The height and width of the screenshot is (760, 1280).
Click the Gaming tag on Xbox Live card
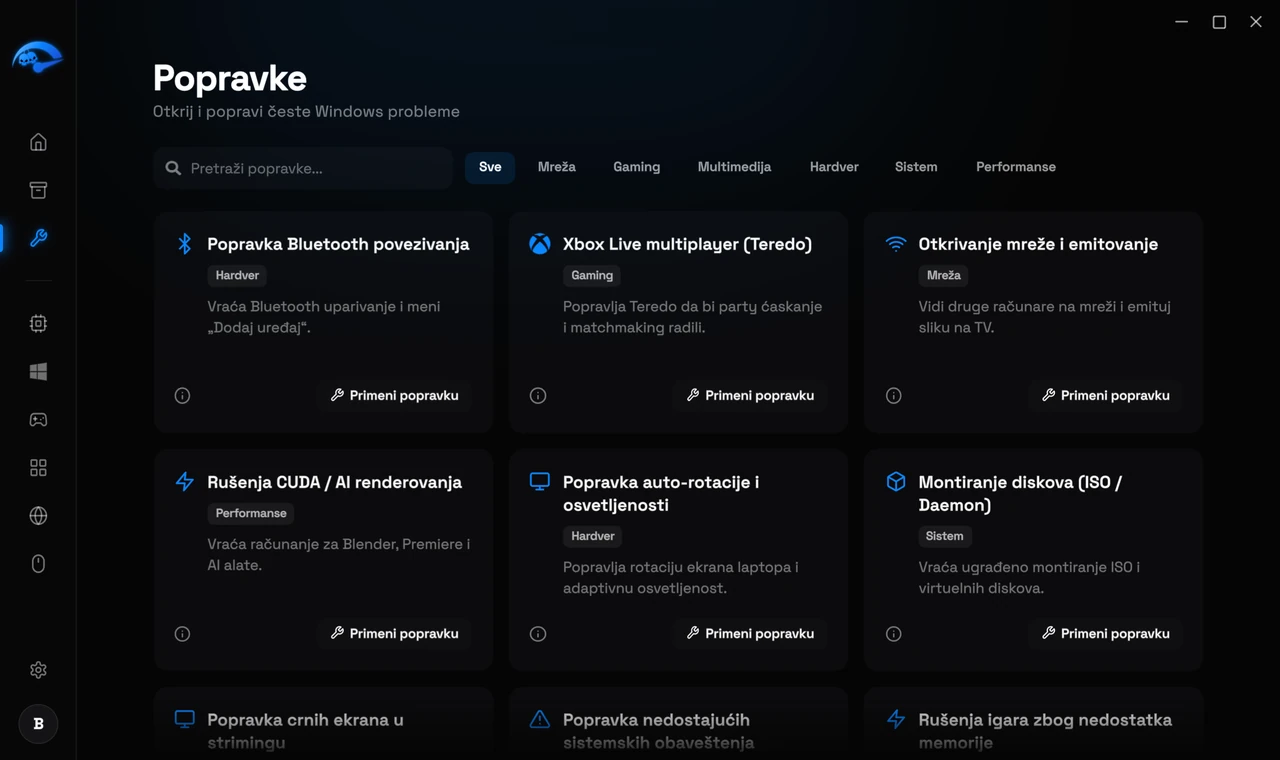click(x=592, y=275)
